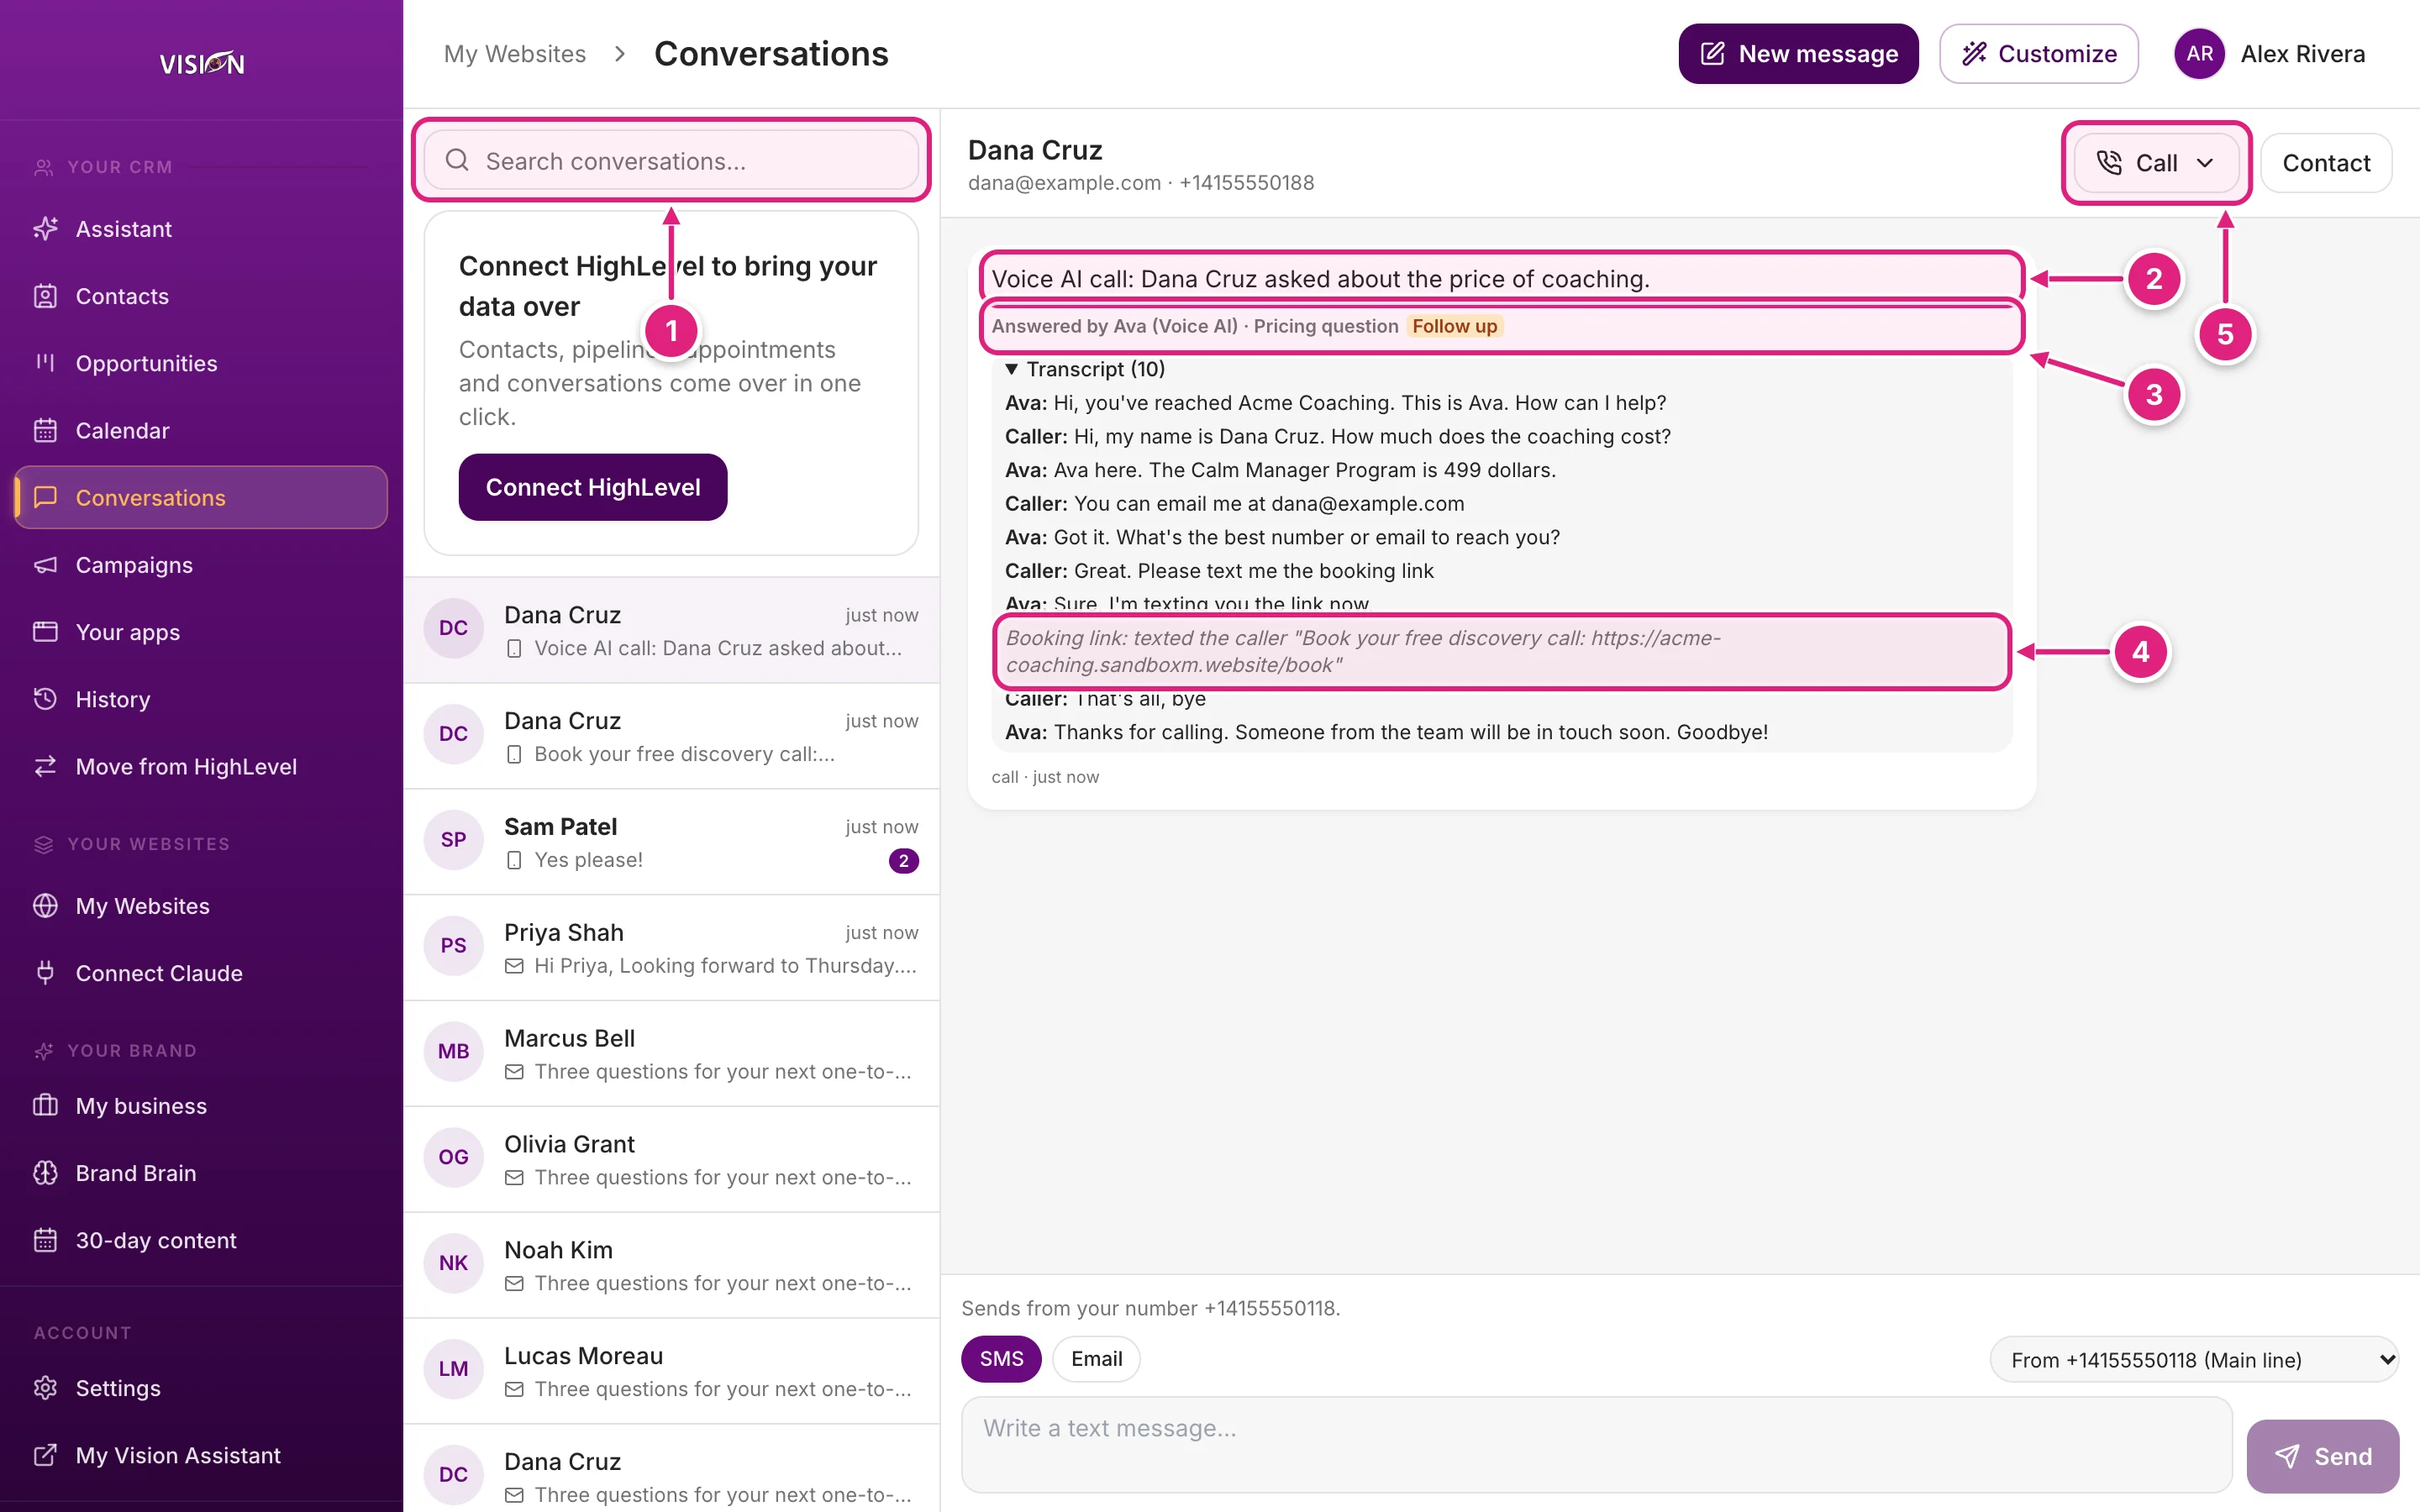Click the My Vision Assistant external-link icon
The image size is (2420, 1512).
[x=45, y=1455]
